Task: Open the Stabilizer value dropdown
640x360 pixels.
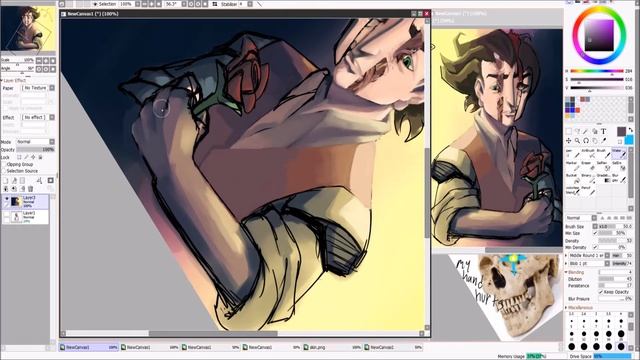Action: click(250, 4)
